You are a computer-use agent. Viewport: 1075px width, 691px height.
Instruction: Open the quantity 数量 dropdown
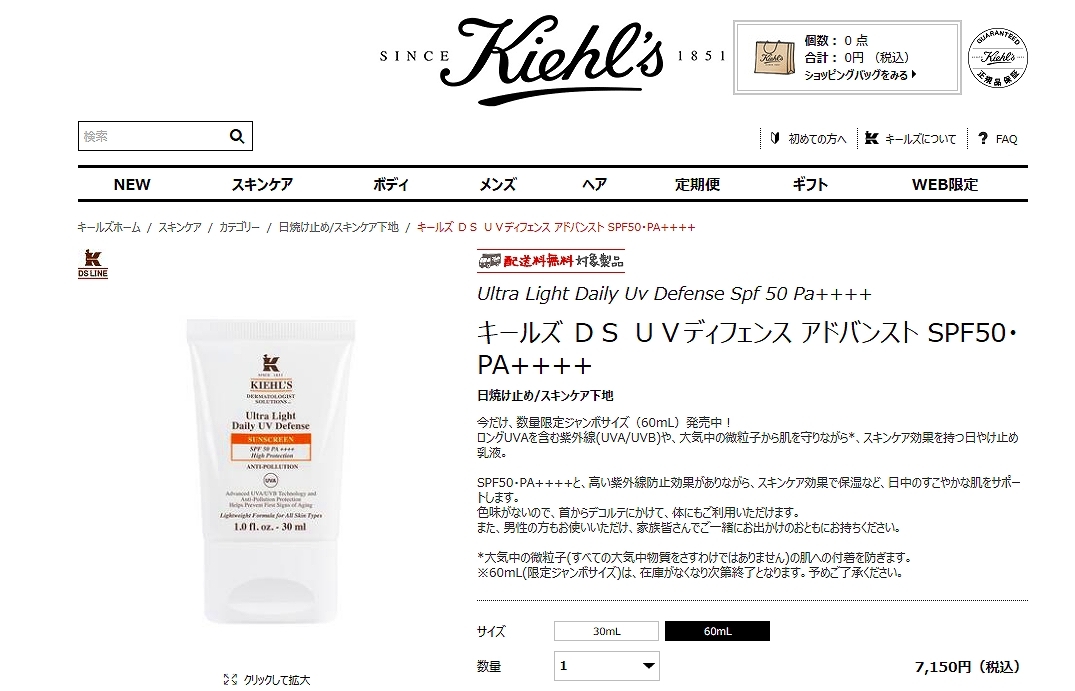pos(607,666)
